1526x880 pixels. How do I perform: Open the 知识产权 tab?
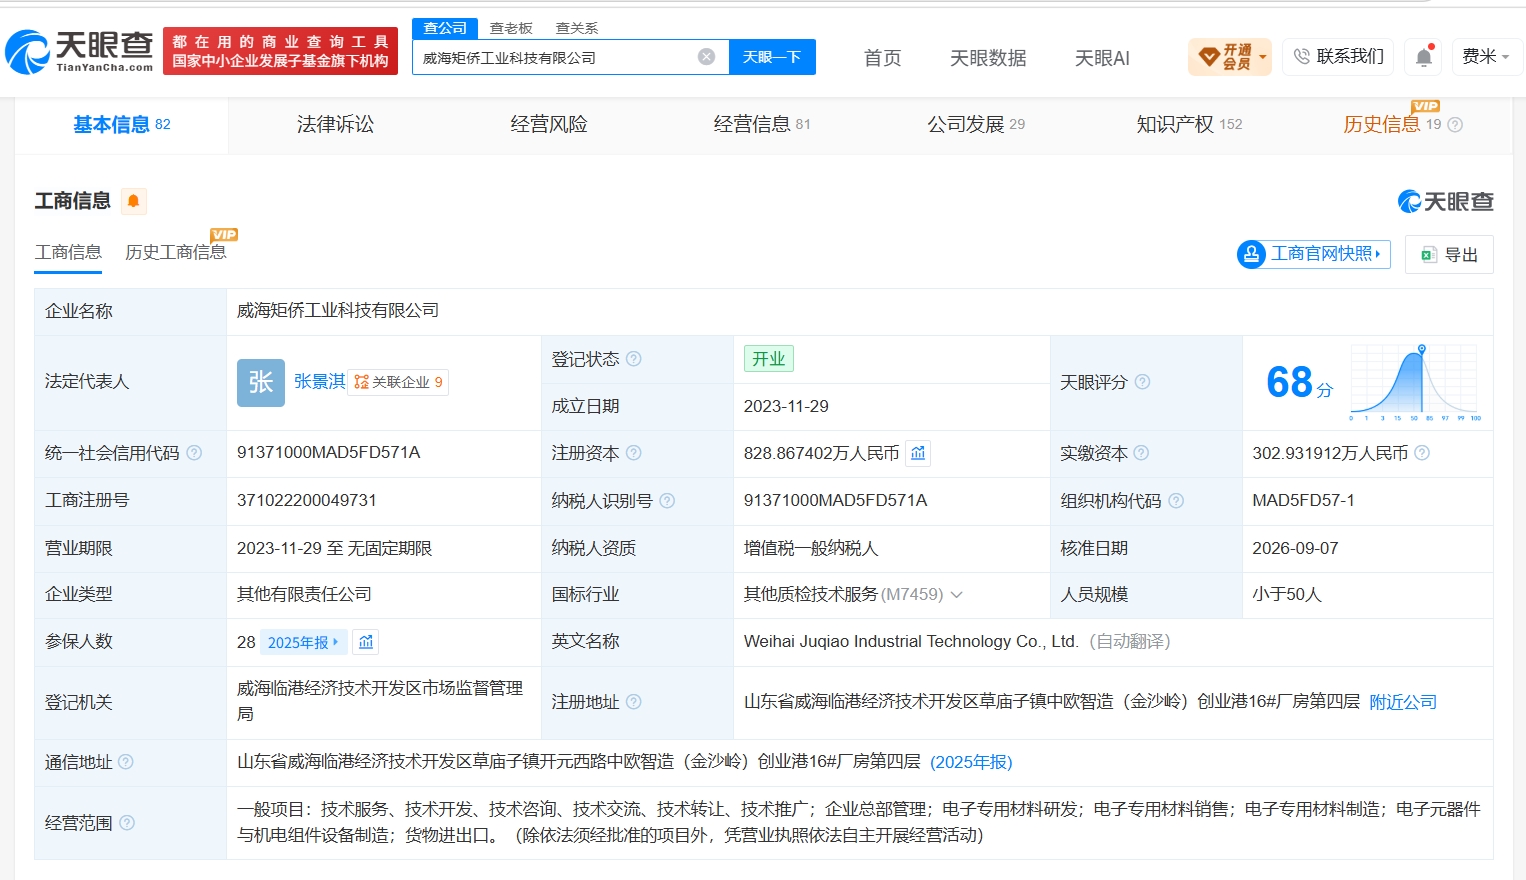(1189, 125)
